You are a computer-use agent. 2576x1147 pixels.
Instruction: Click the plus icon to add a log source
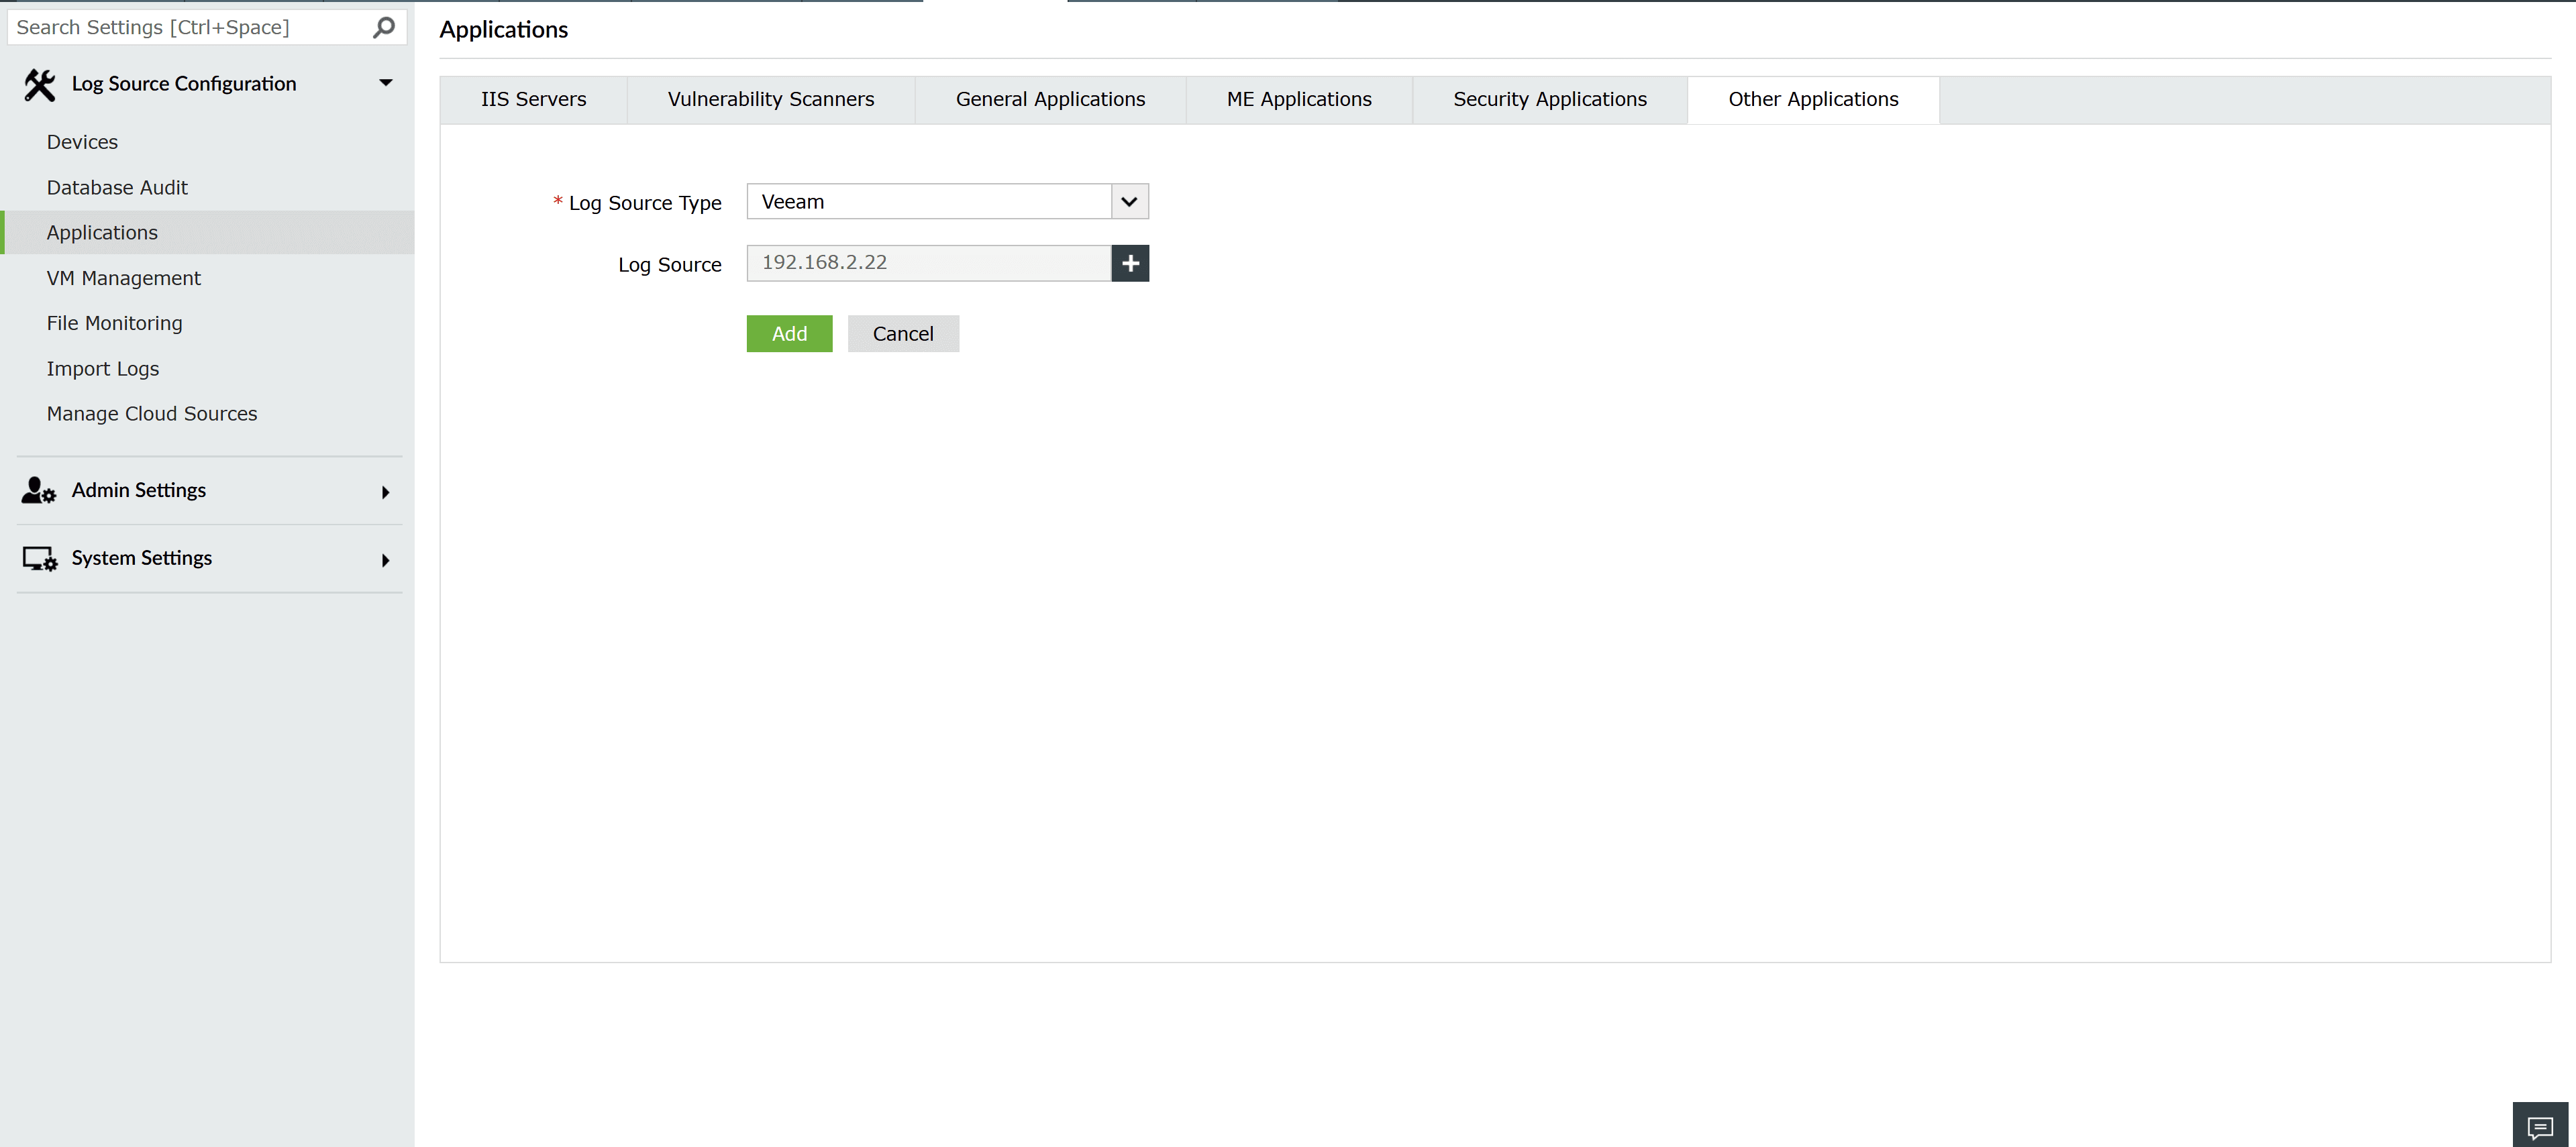coord(1130,263)
